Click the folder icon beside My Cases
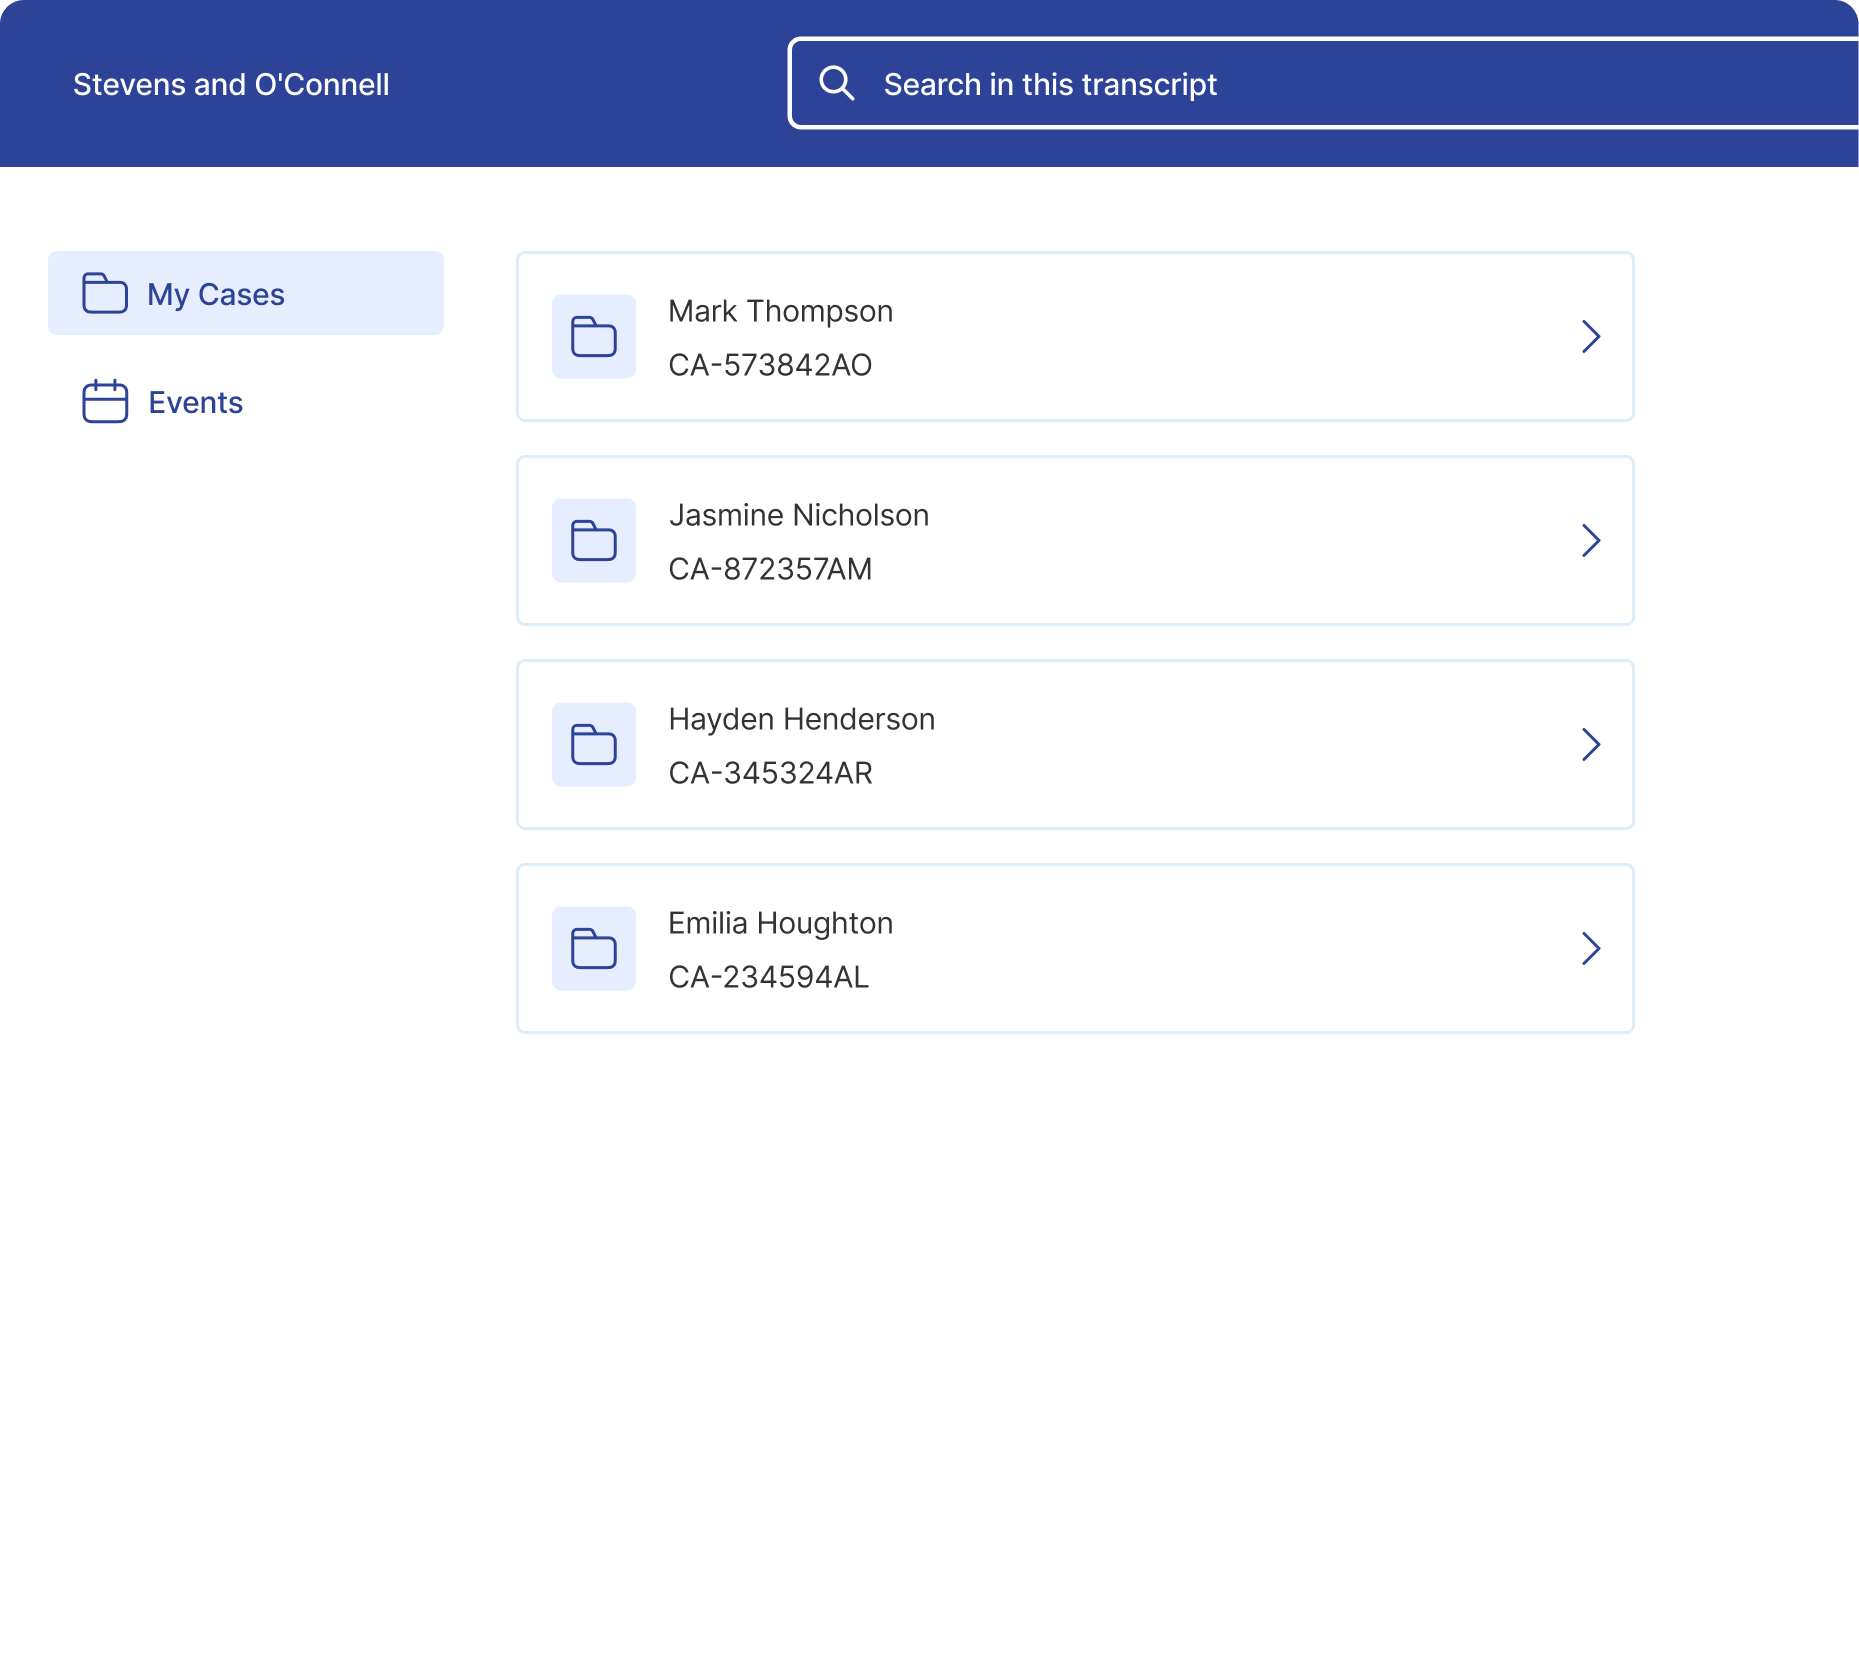This screenshot has width=1859, height=1662. 103,293
